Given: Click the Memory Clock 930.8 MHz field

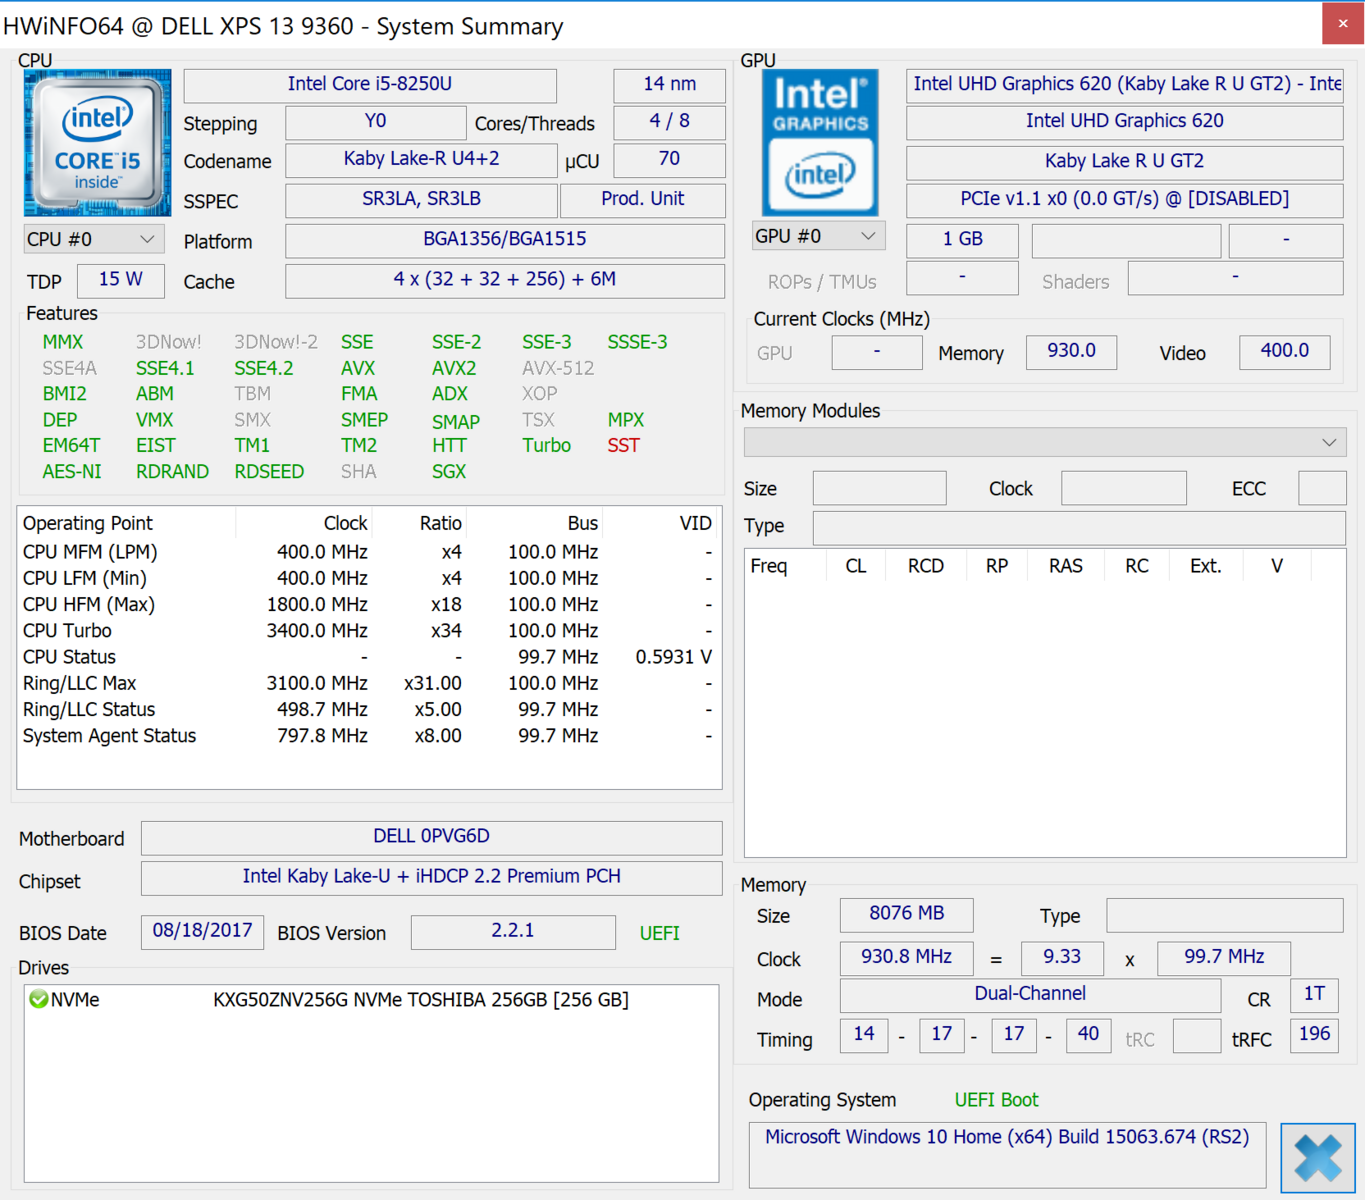Looking at the screenshot, I should coord(906,958).
